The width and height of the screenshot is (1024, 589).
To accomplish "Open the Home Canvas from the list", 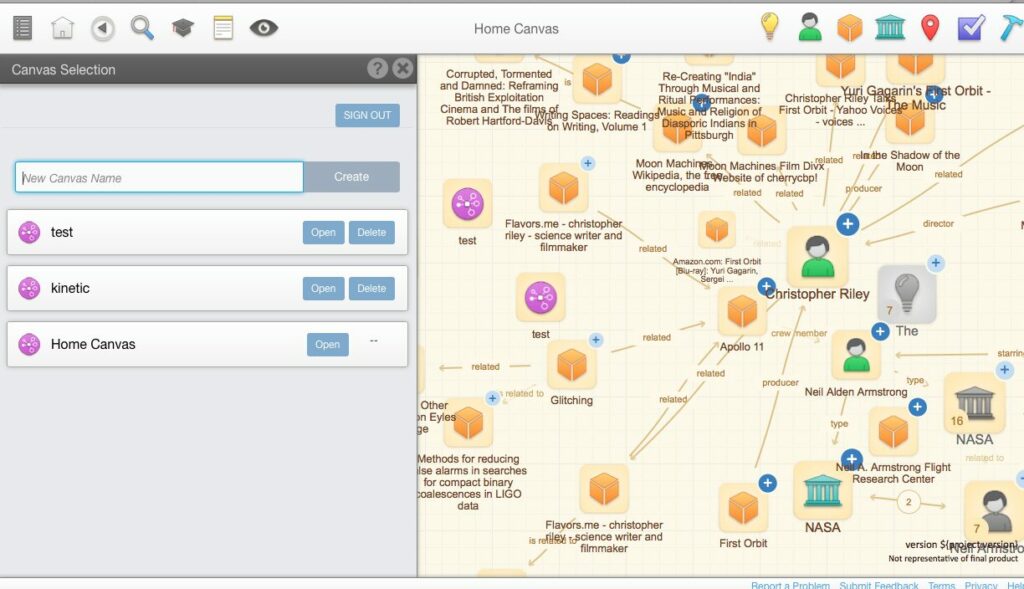I will (327, 345).
